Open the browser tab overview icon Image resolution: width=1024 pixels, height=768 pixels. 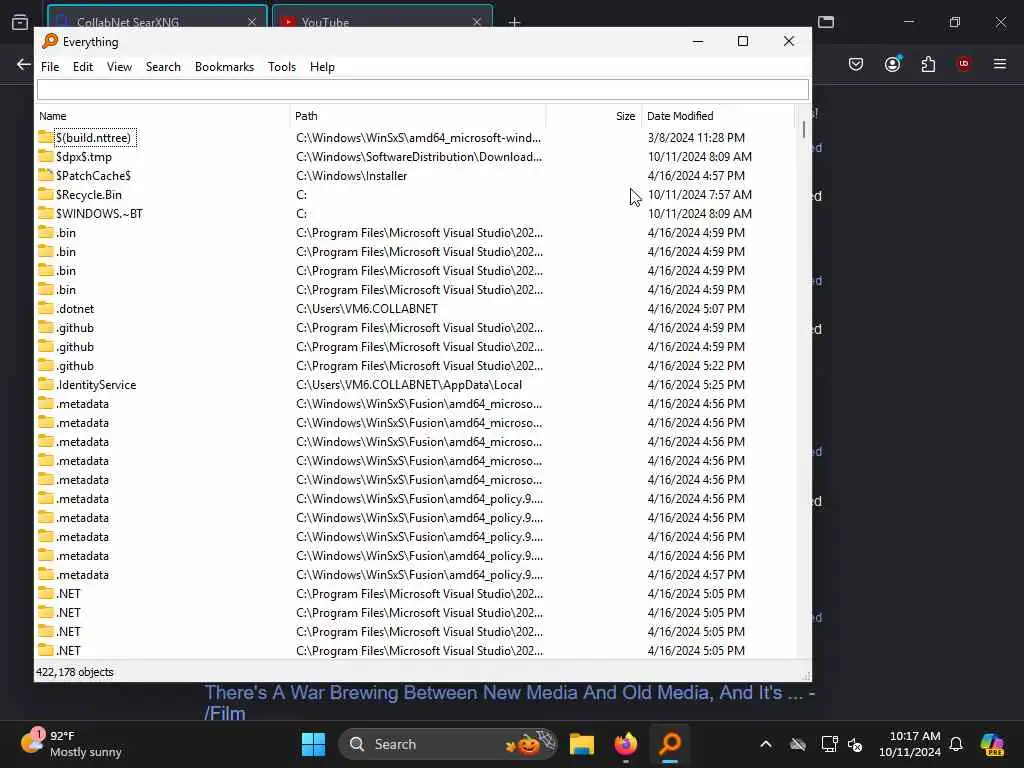20,22
